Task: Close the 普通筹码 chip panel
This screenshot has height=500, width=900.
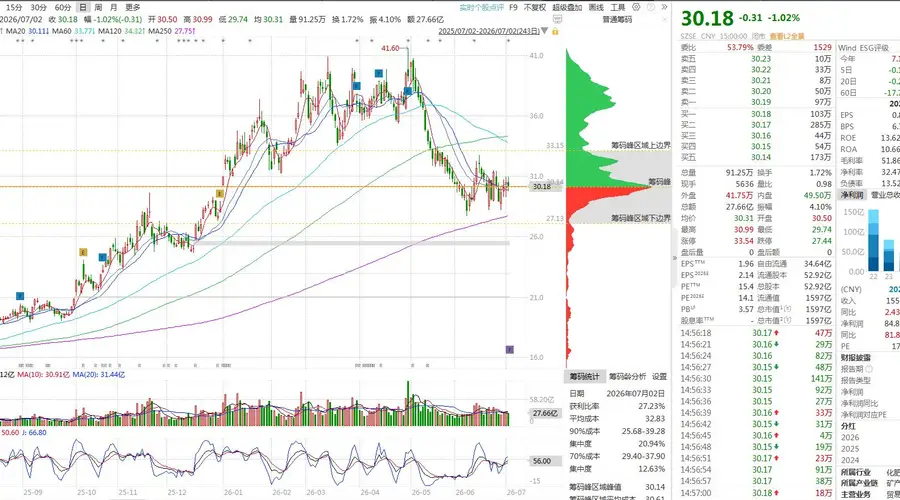Action: 665,20
